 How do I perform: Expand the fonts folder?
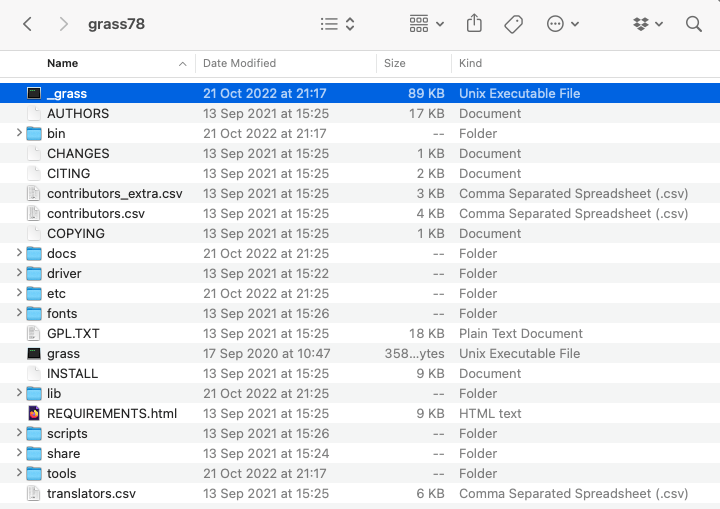click(x=19, y=313)
